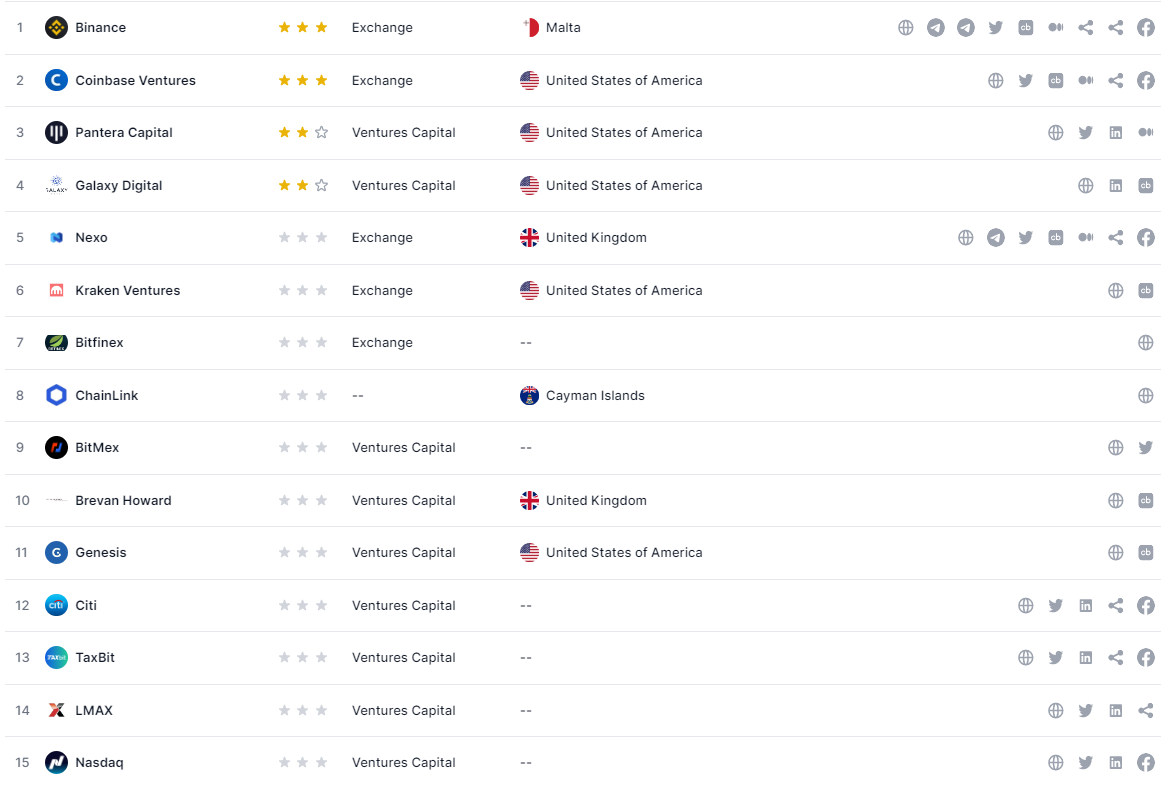The image size is (1161, 788).
Task: Click Galaxy Digital's empty third star
Action: coord(321,185)
